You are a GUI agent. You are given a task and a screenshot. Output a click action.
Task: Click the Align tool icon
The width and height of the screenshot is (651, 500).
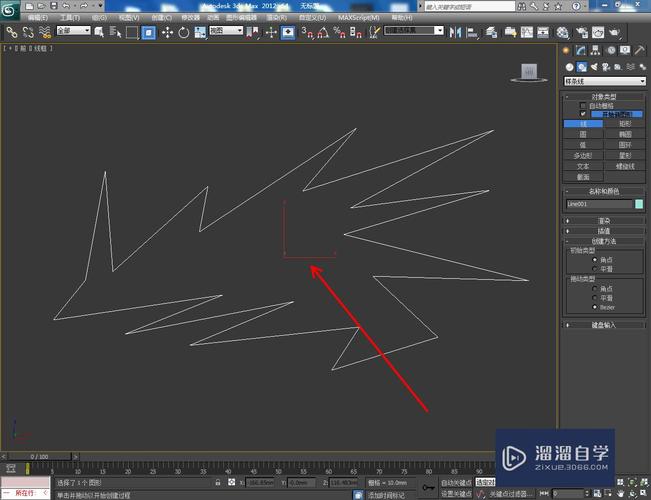pos(472,32)
